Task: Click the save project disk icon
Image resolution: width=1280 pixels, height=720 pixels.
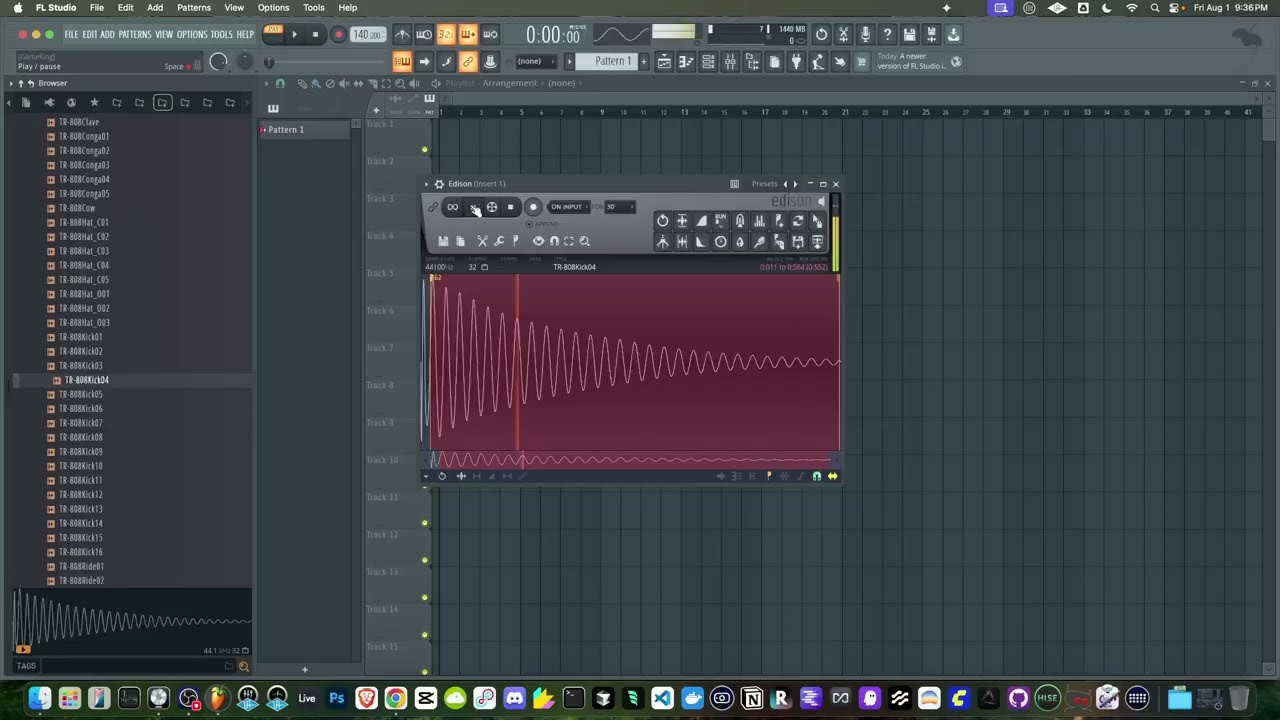Action: (x=909, y=34)
